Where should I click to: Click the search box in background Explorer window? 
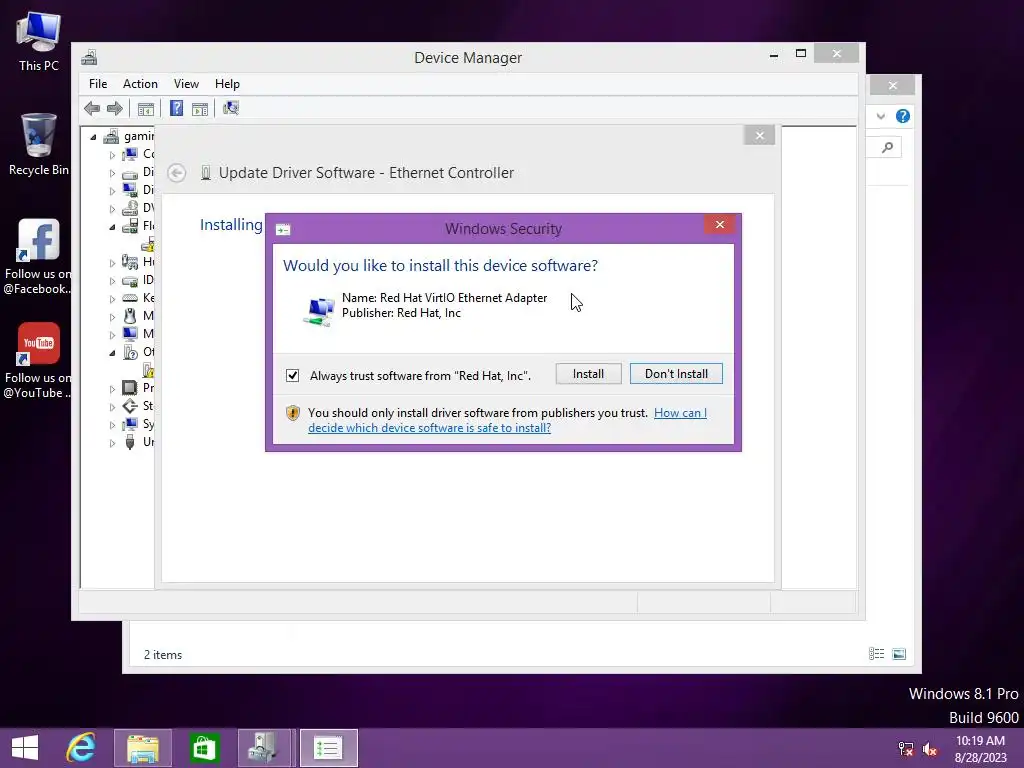(884, 148)
